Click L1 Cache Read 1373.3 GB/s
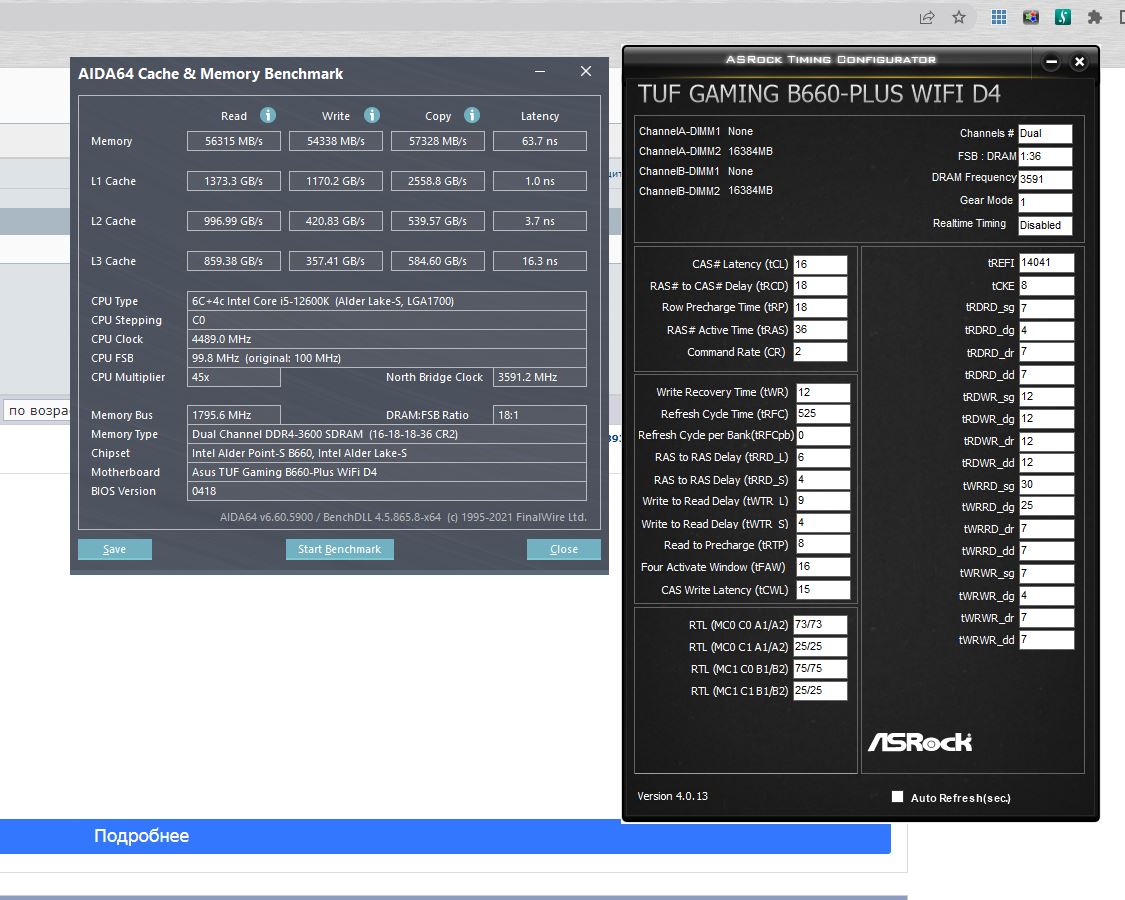The width and height of the screenshot is (1125, 900). tap(234, 181)
